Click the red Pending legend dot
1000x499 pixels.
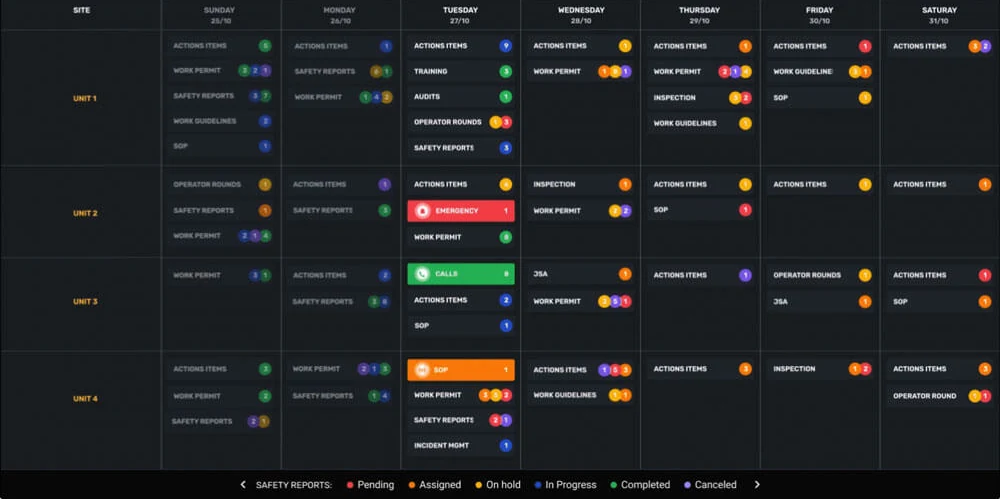click(x=349, y=485)
